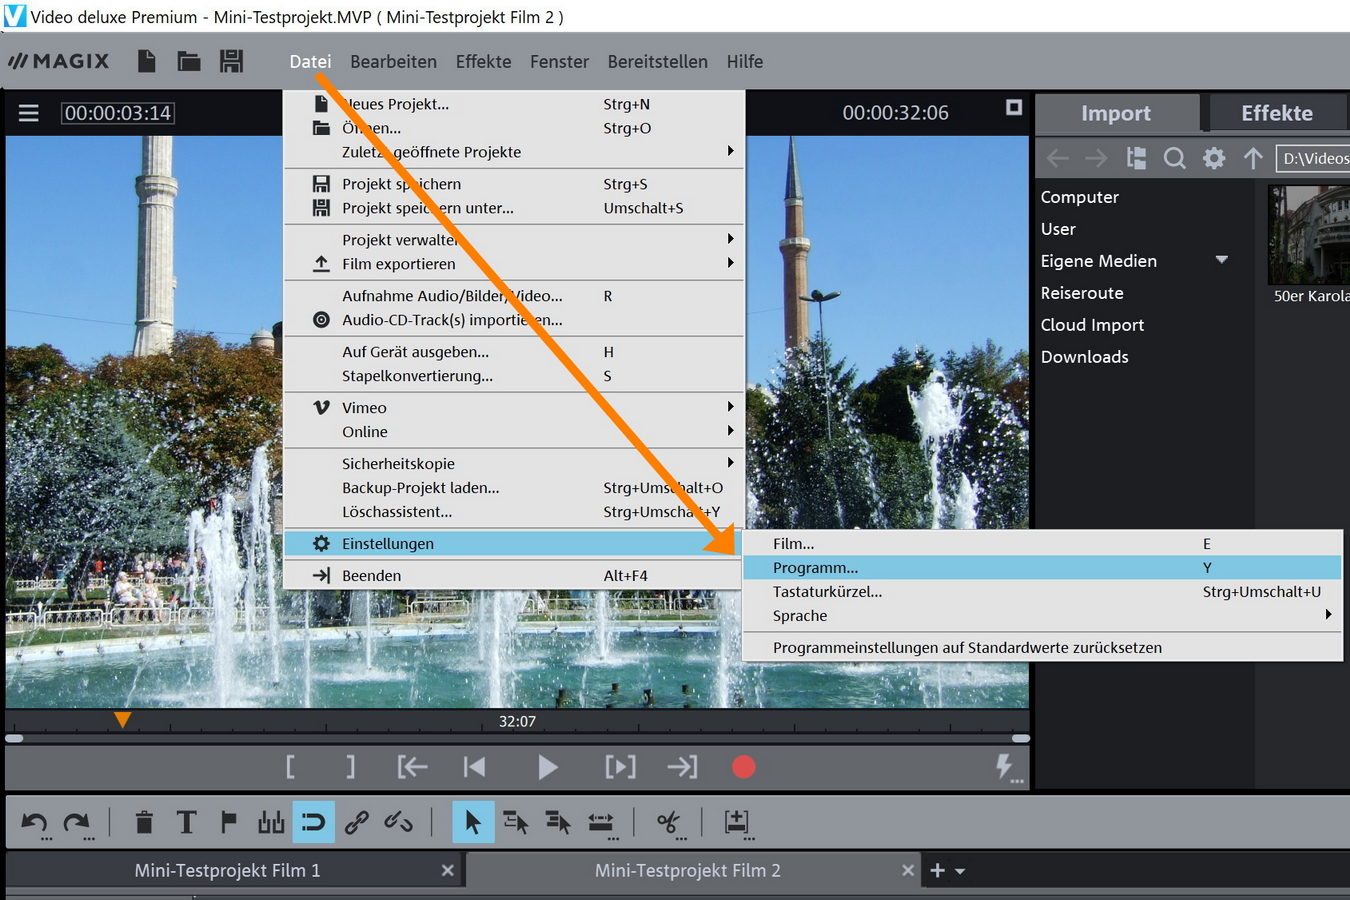Expand the Vimeo submenu
The height and width of the screenshot is (900, 1350).
pyautogui.click(x=514, y=407)
